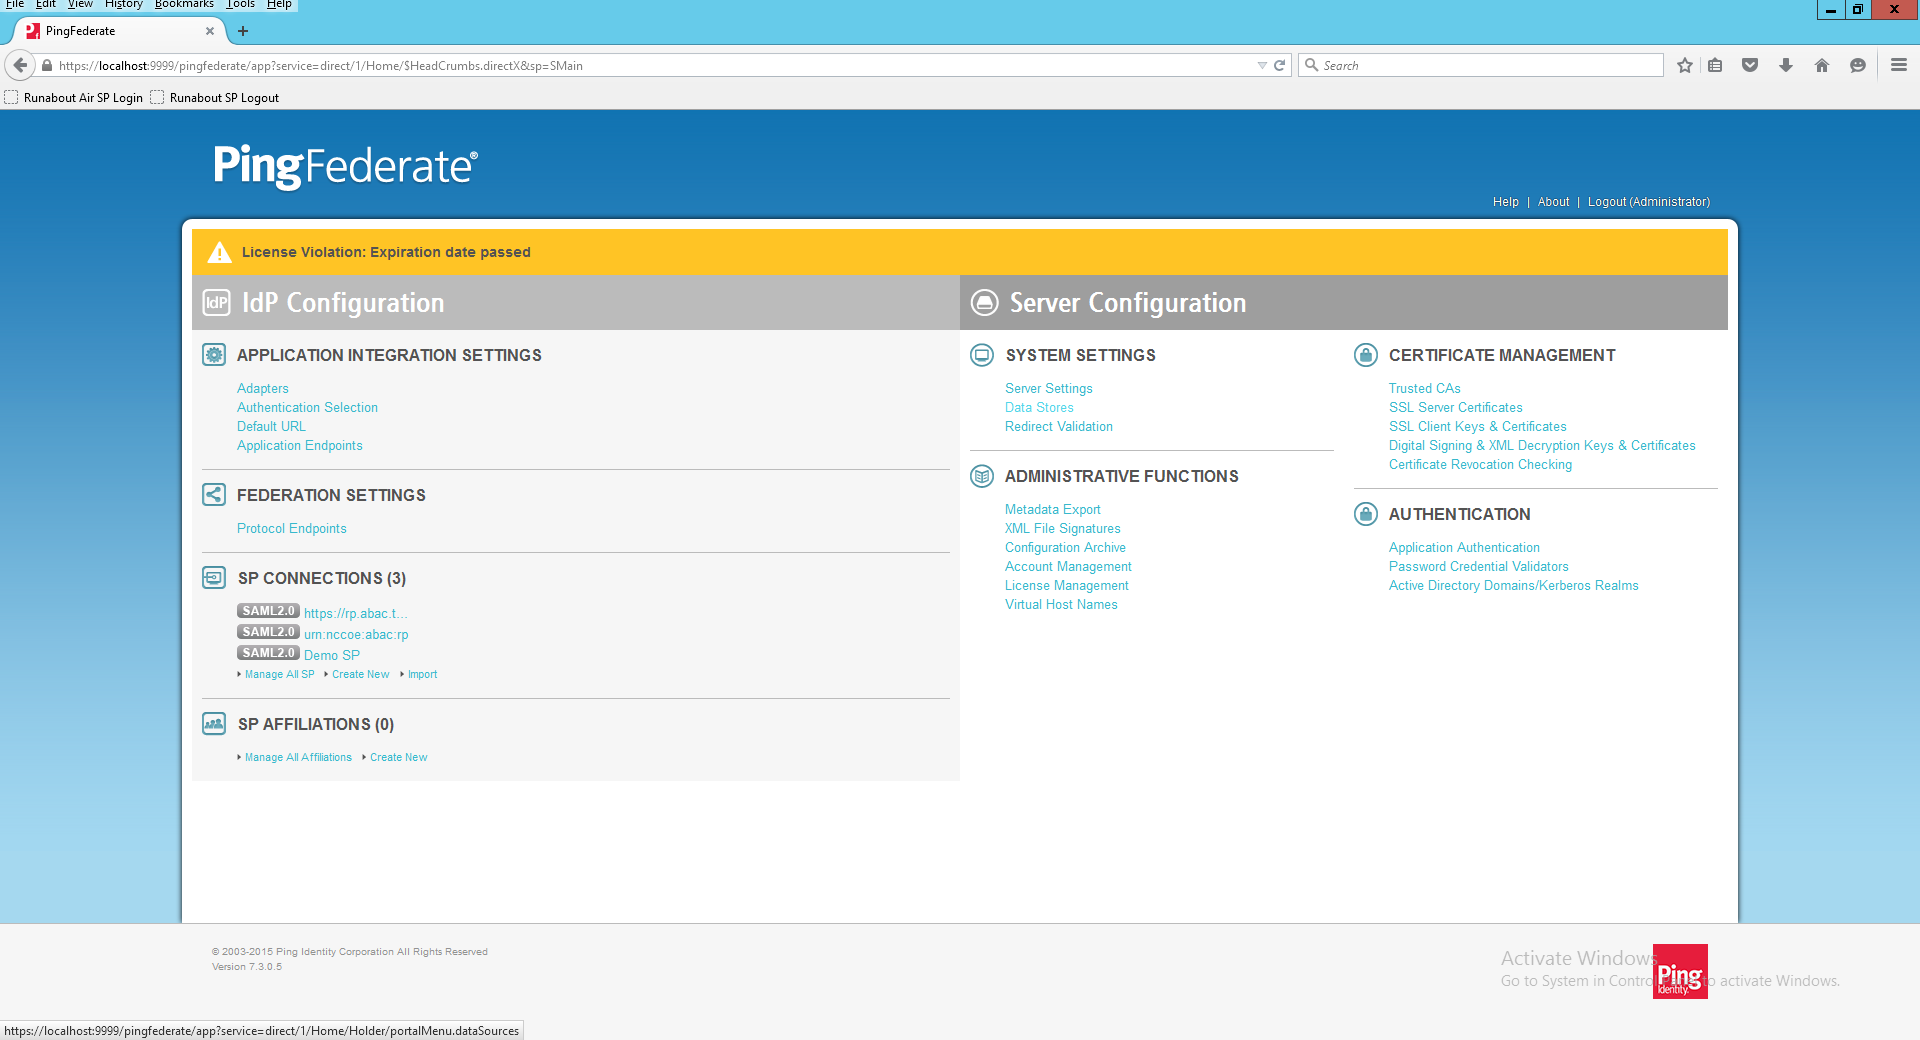The width and height of the screenshot is (1920, 1040).
Task: Open the Tools menu
Action: point(240,5)
